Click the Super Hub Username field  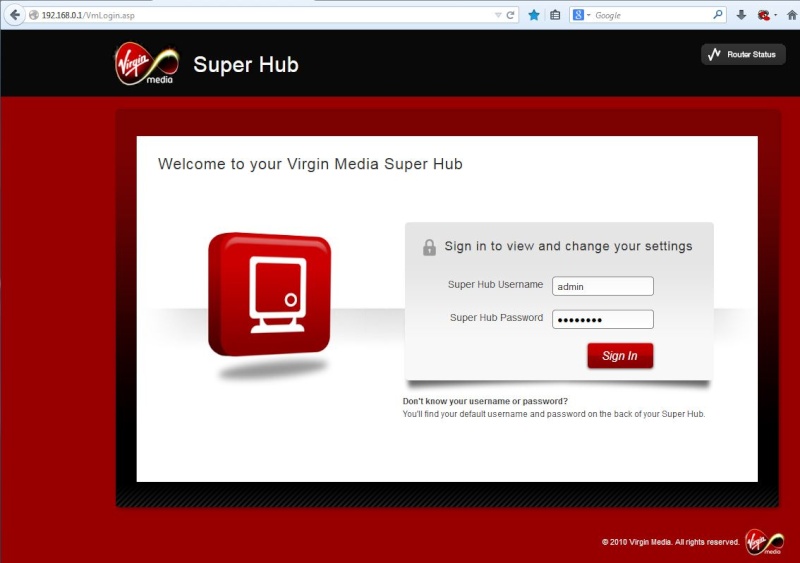point(603,286)
